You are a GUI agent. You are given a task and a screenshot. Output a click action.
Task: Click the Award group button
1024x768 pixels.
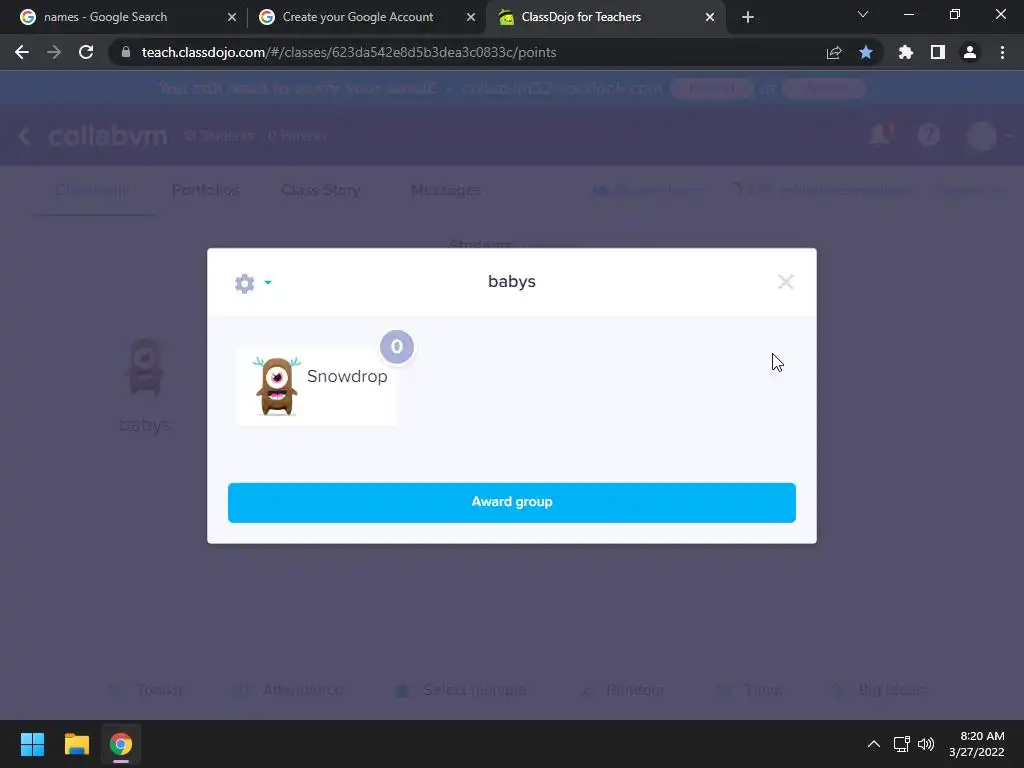coord(511,502)
